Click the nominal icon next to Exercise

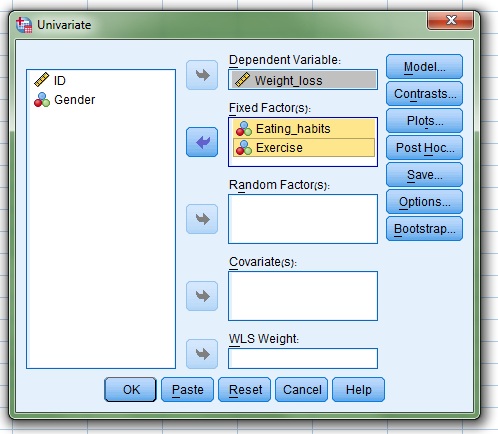click(244, 148)
